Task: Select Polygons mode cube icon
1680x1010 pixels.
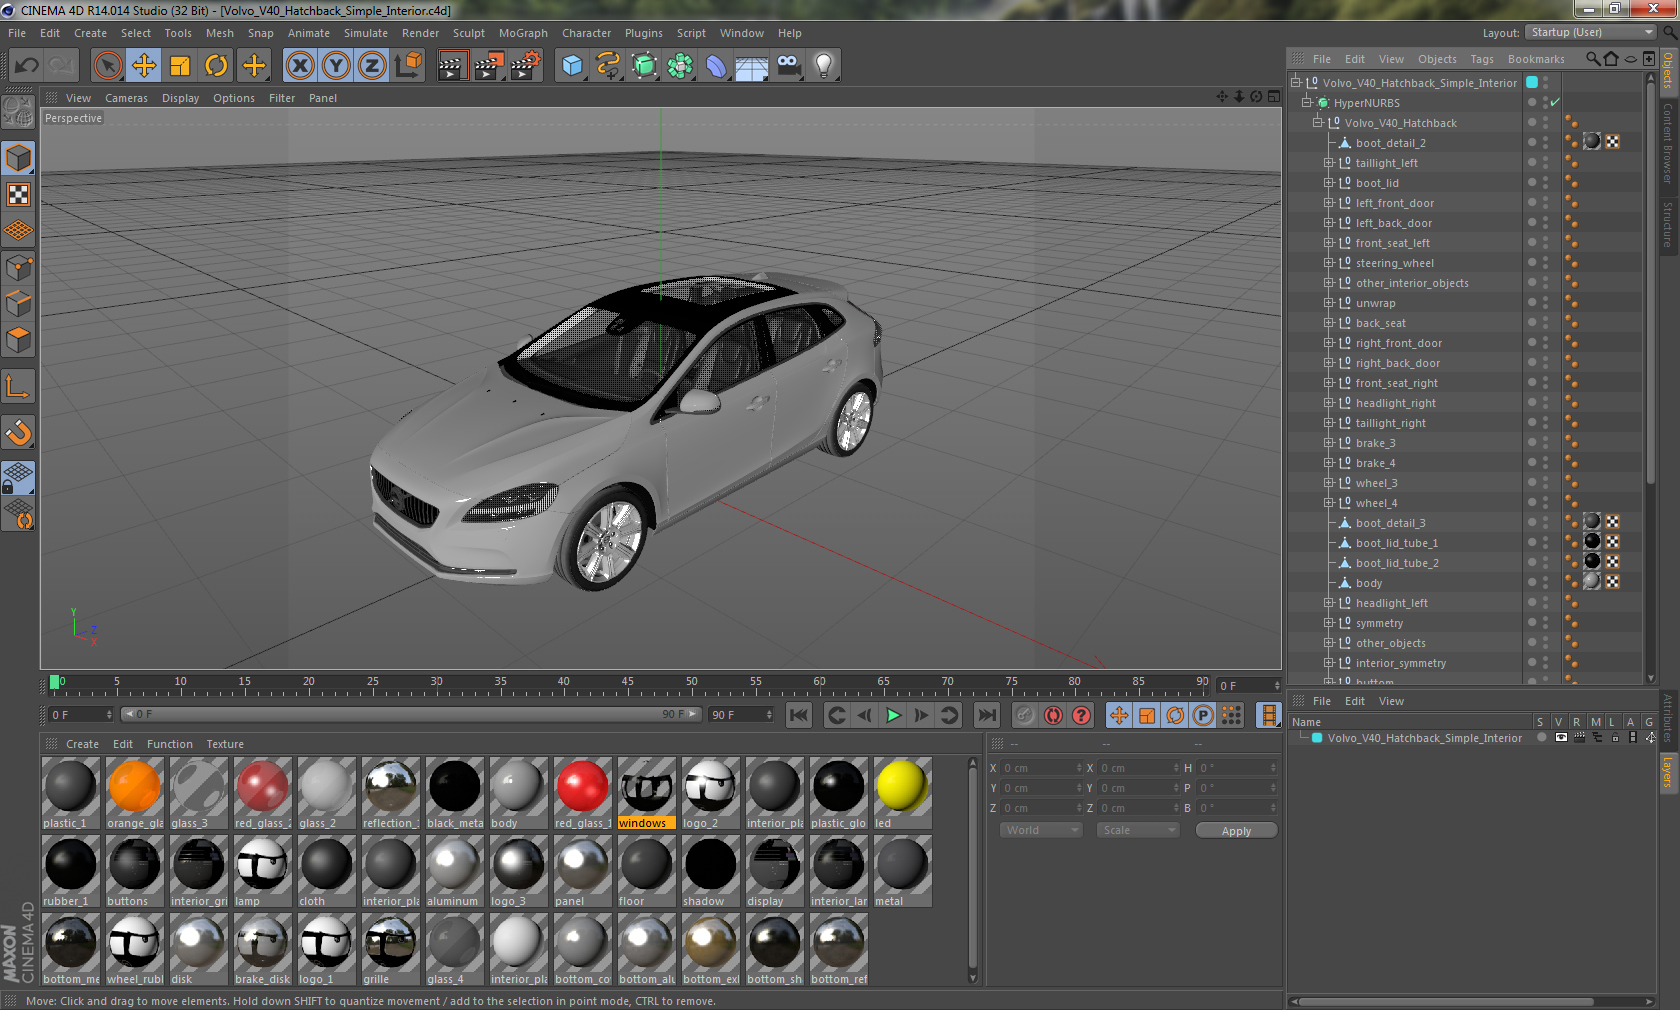Action: click(x=18, y=340)
